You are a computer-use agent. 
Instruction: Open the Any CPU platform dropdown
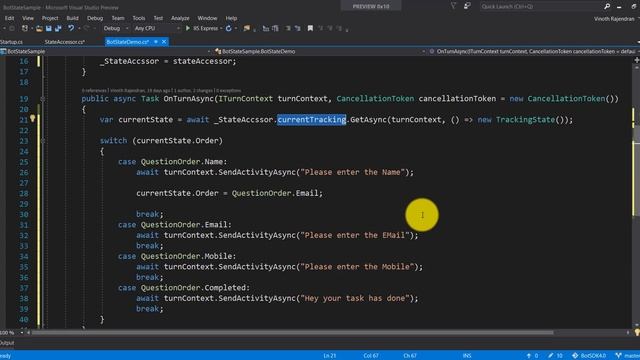(157, 28)
